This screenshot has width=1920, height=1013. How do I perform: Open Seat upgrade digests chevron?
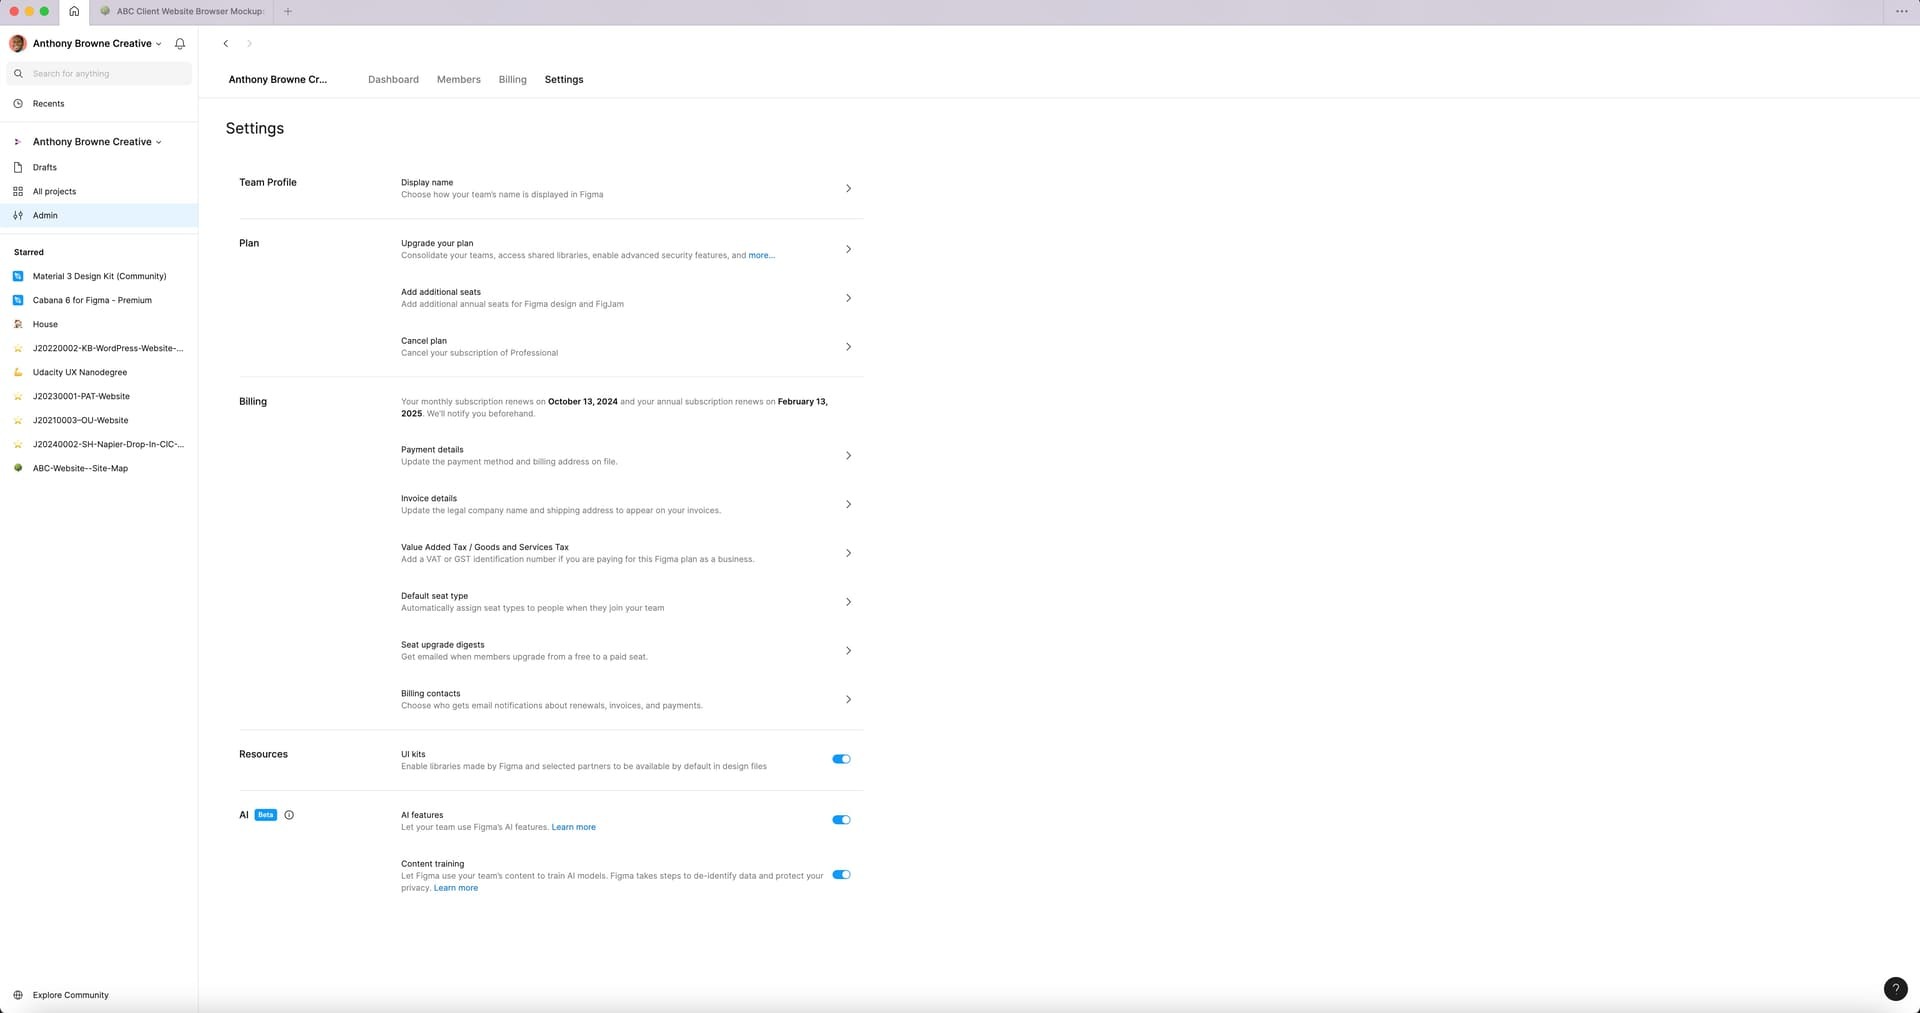click(848, 651)
